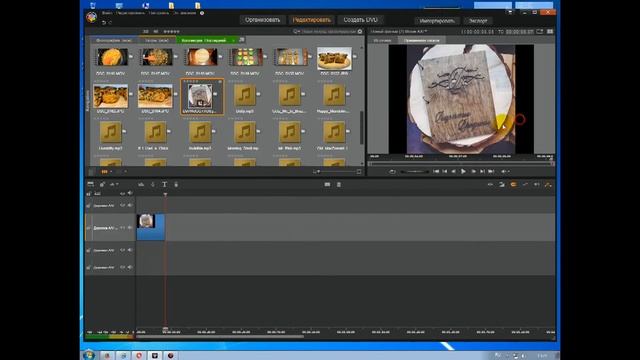Toggle the 3D library filter

156,31
